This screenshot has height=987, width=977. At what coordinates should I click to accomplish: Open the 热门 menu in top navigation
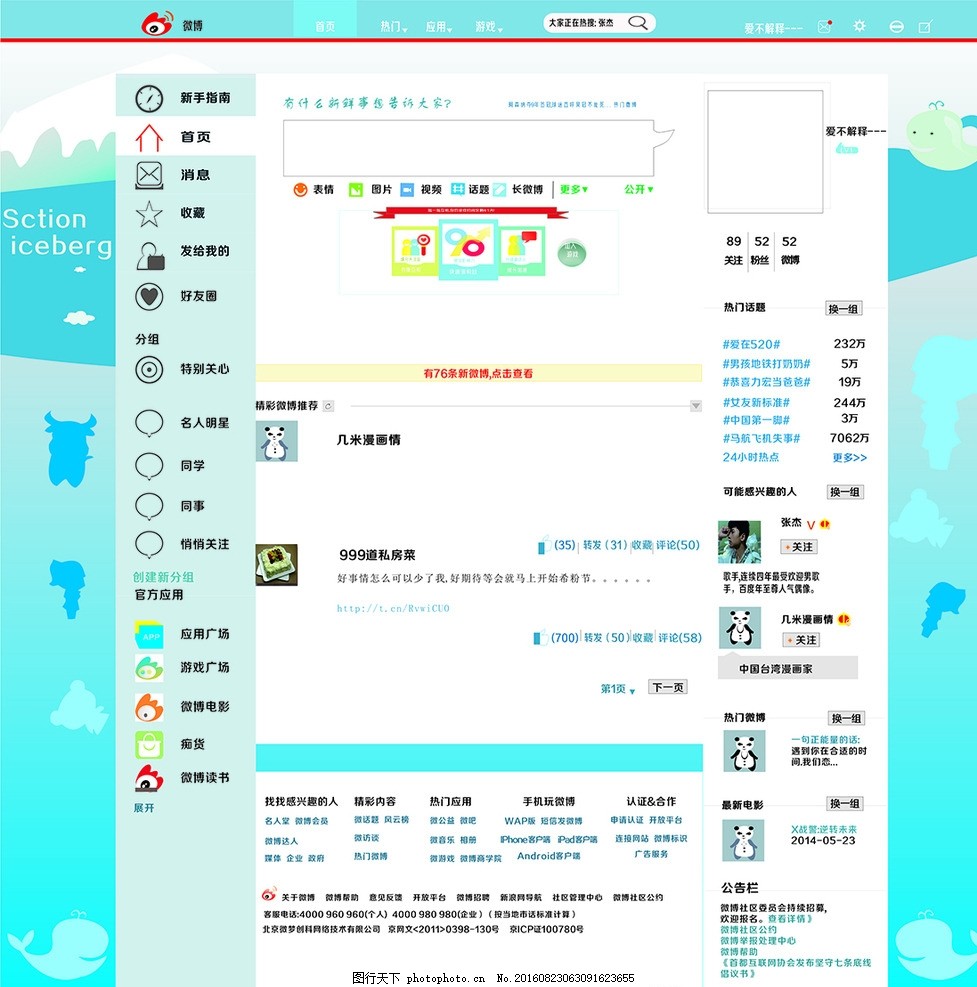point(393,27)
